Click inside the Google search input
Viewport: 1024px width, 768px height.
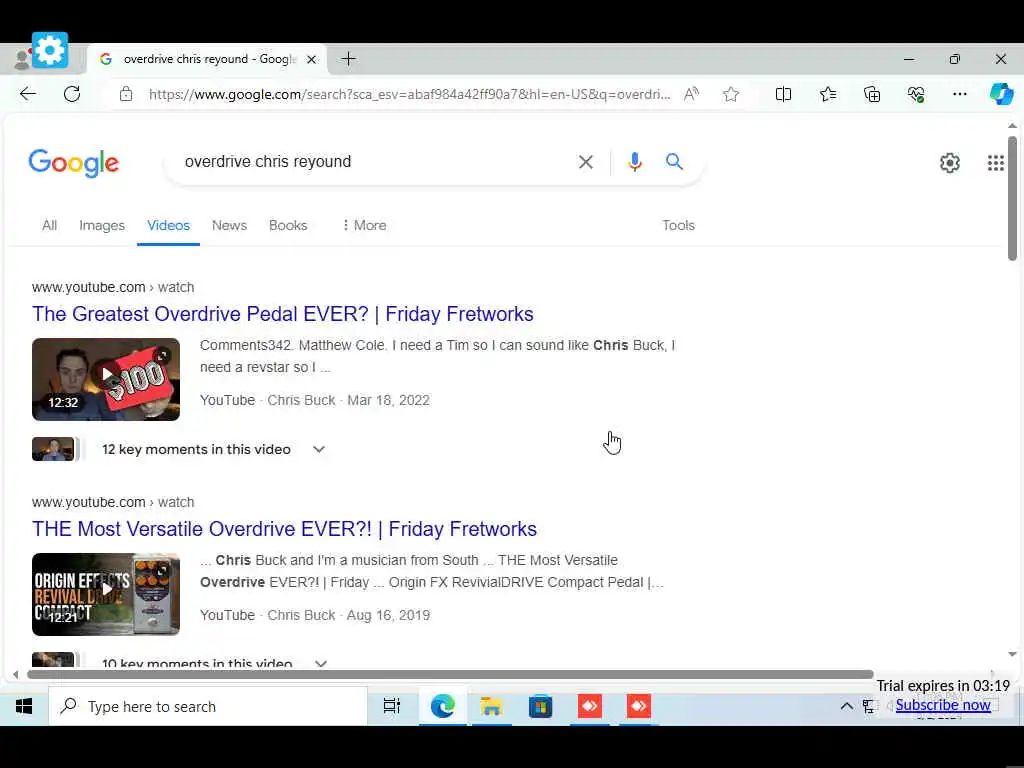click(x=372, y=161)
